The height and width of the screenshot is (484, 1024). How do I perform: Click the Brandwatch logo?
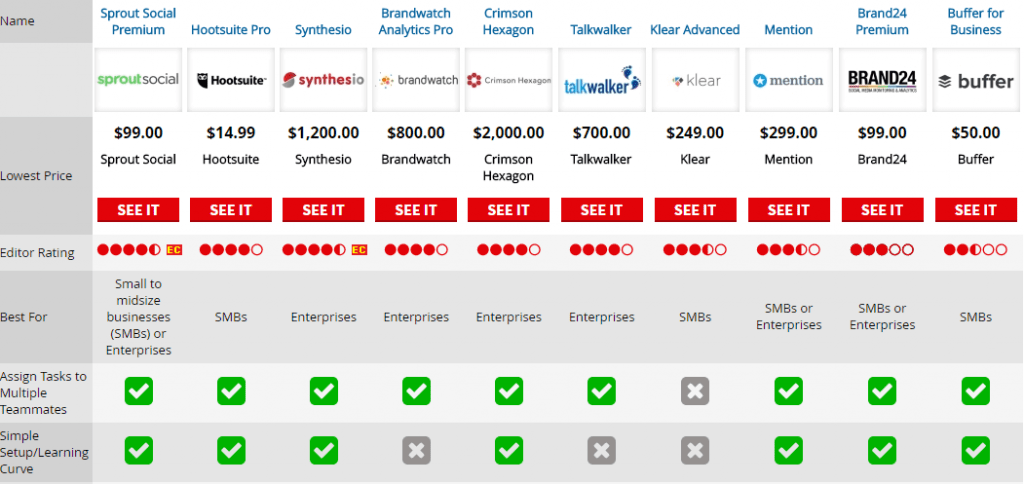(x=416, y=80)
